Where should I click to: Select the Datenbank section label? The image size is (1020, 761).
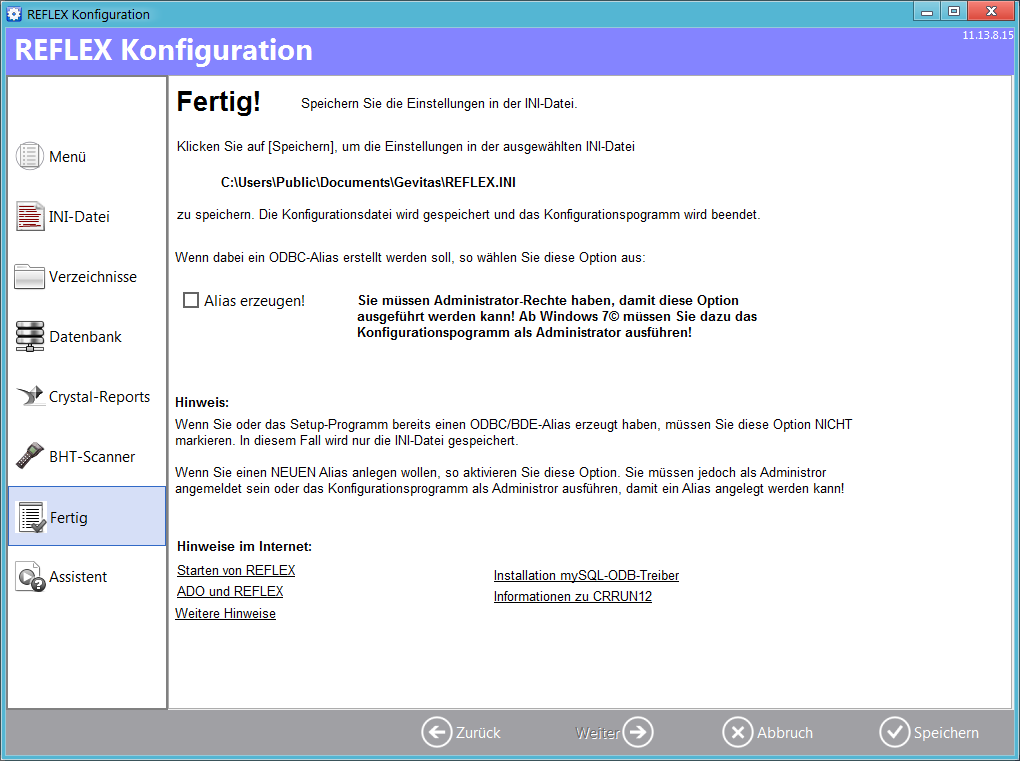pos(85,336)
